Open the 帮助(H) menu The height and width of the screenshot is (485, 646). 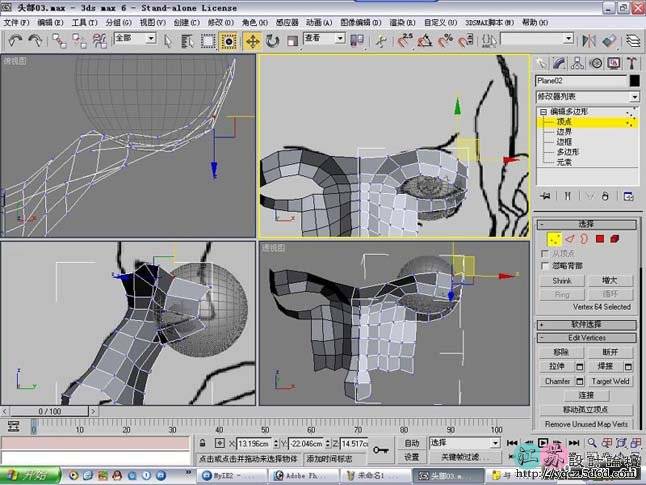pos(535,22)
